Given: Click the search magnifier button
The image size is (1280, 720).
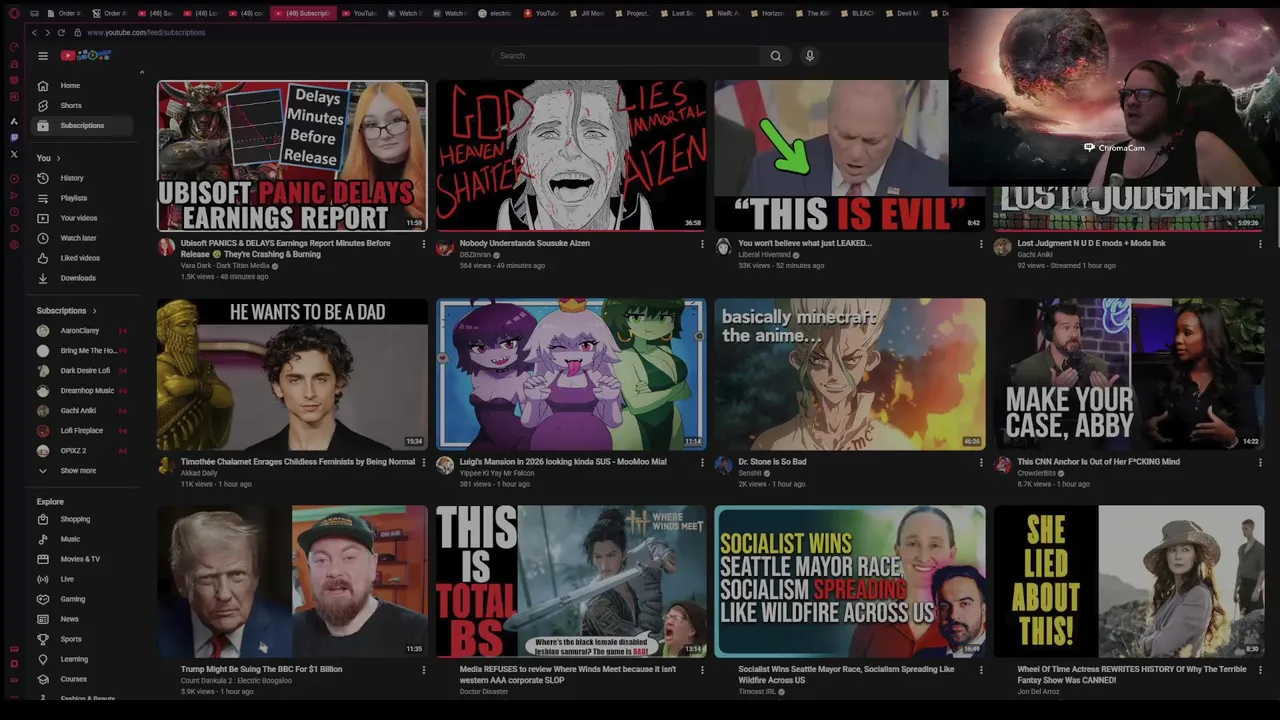Looking at the screenshot, I should point(775,56).
